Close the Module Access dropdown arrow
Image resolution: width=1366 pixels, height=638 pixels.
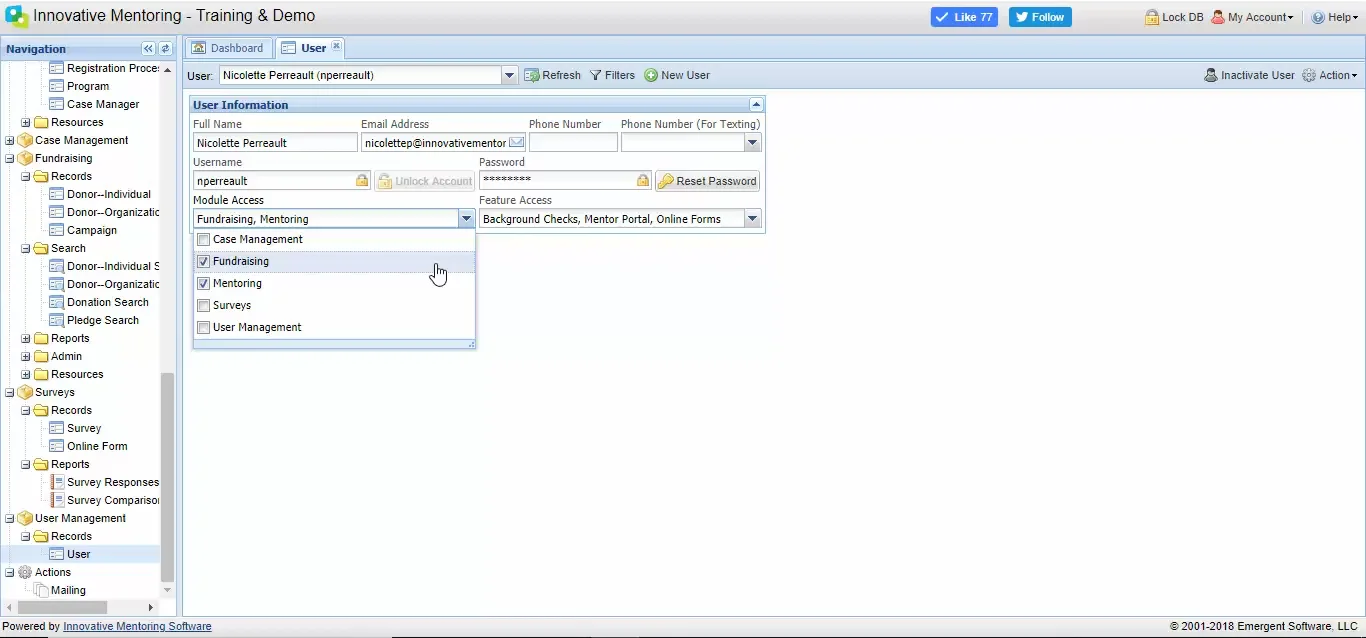(466, 219)
